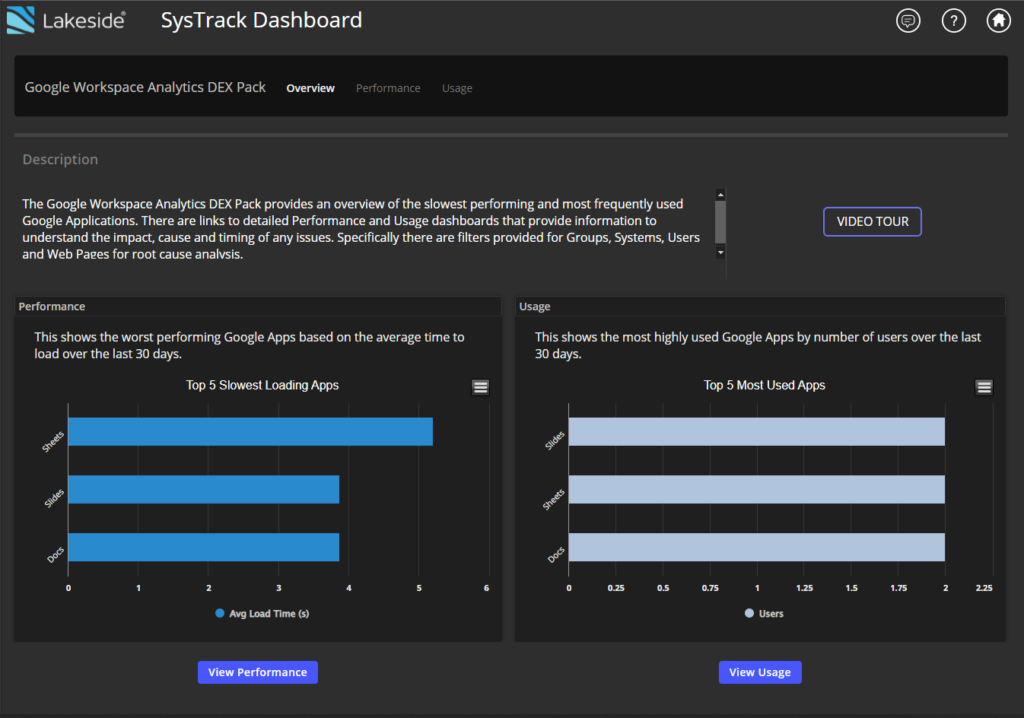
Task: Click the chat feedback icon in header
Action: pyautogui.click(x=908, y=21)
